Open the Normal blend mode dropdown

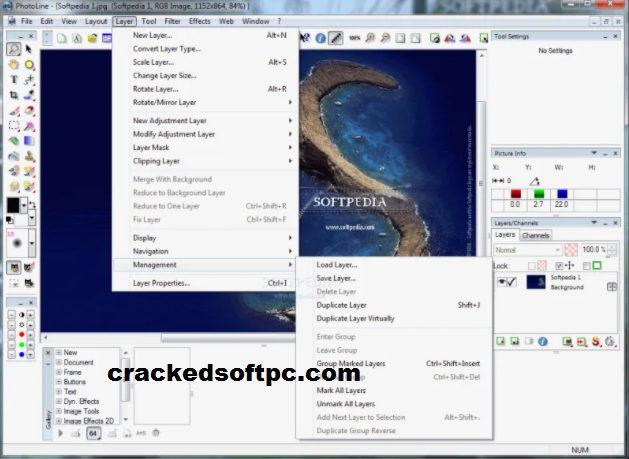pos(527,250)
